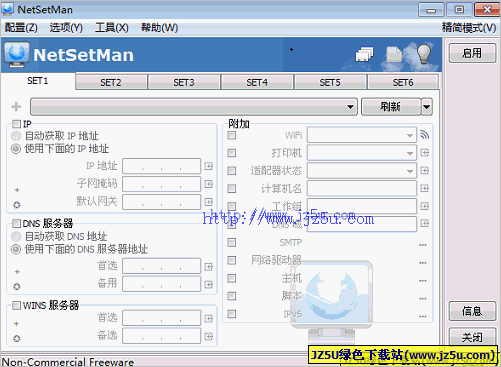501x367 pixels.
Task: Click the get-current icon beside 计算机名 field
Action: point(424,188)
